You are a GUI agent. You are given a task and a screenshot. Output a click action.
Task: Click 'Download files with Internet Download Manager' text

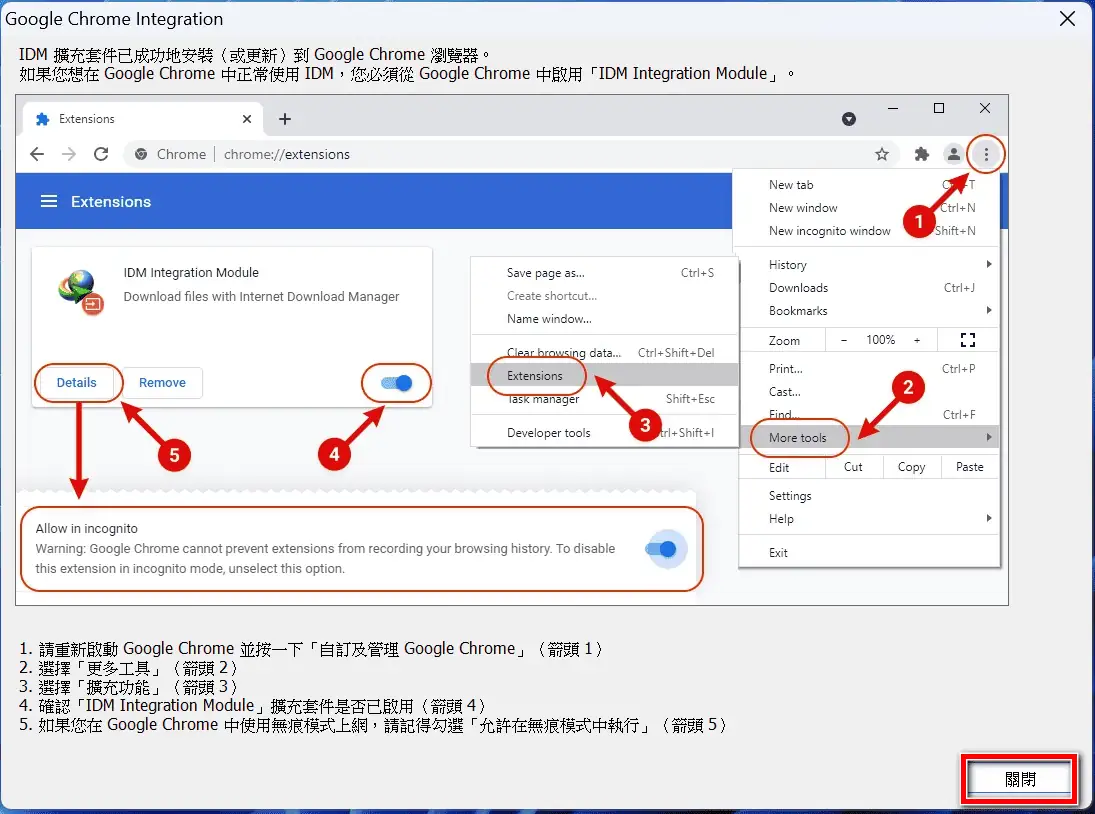(x=261, y=297)
